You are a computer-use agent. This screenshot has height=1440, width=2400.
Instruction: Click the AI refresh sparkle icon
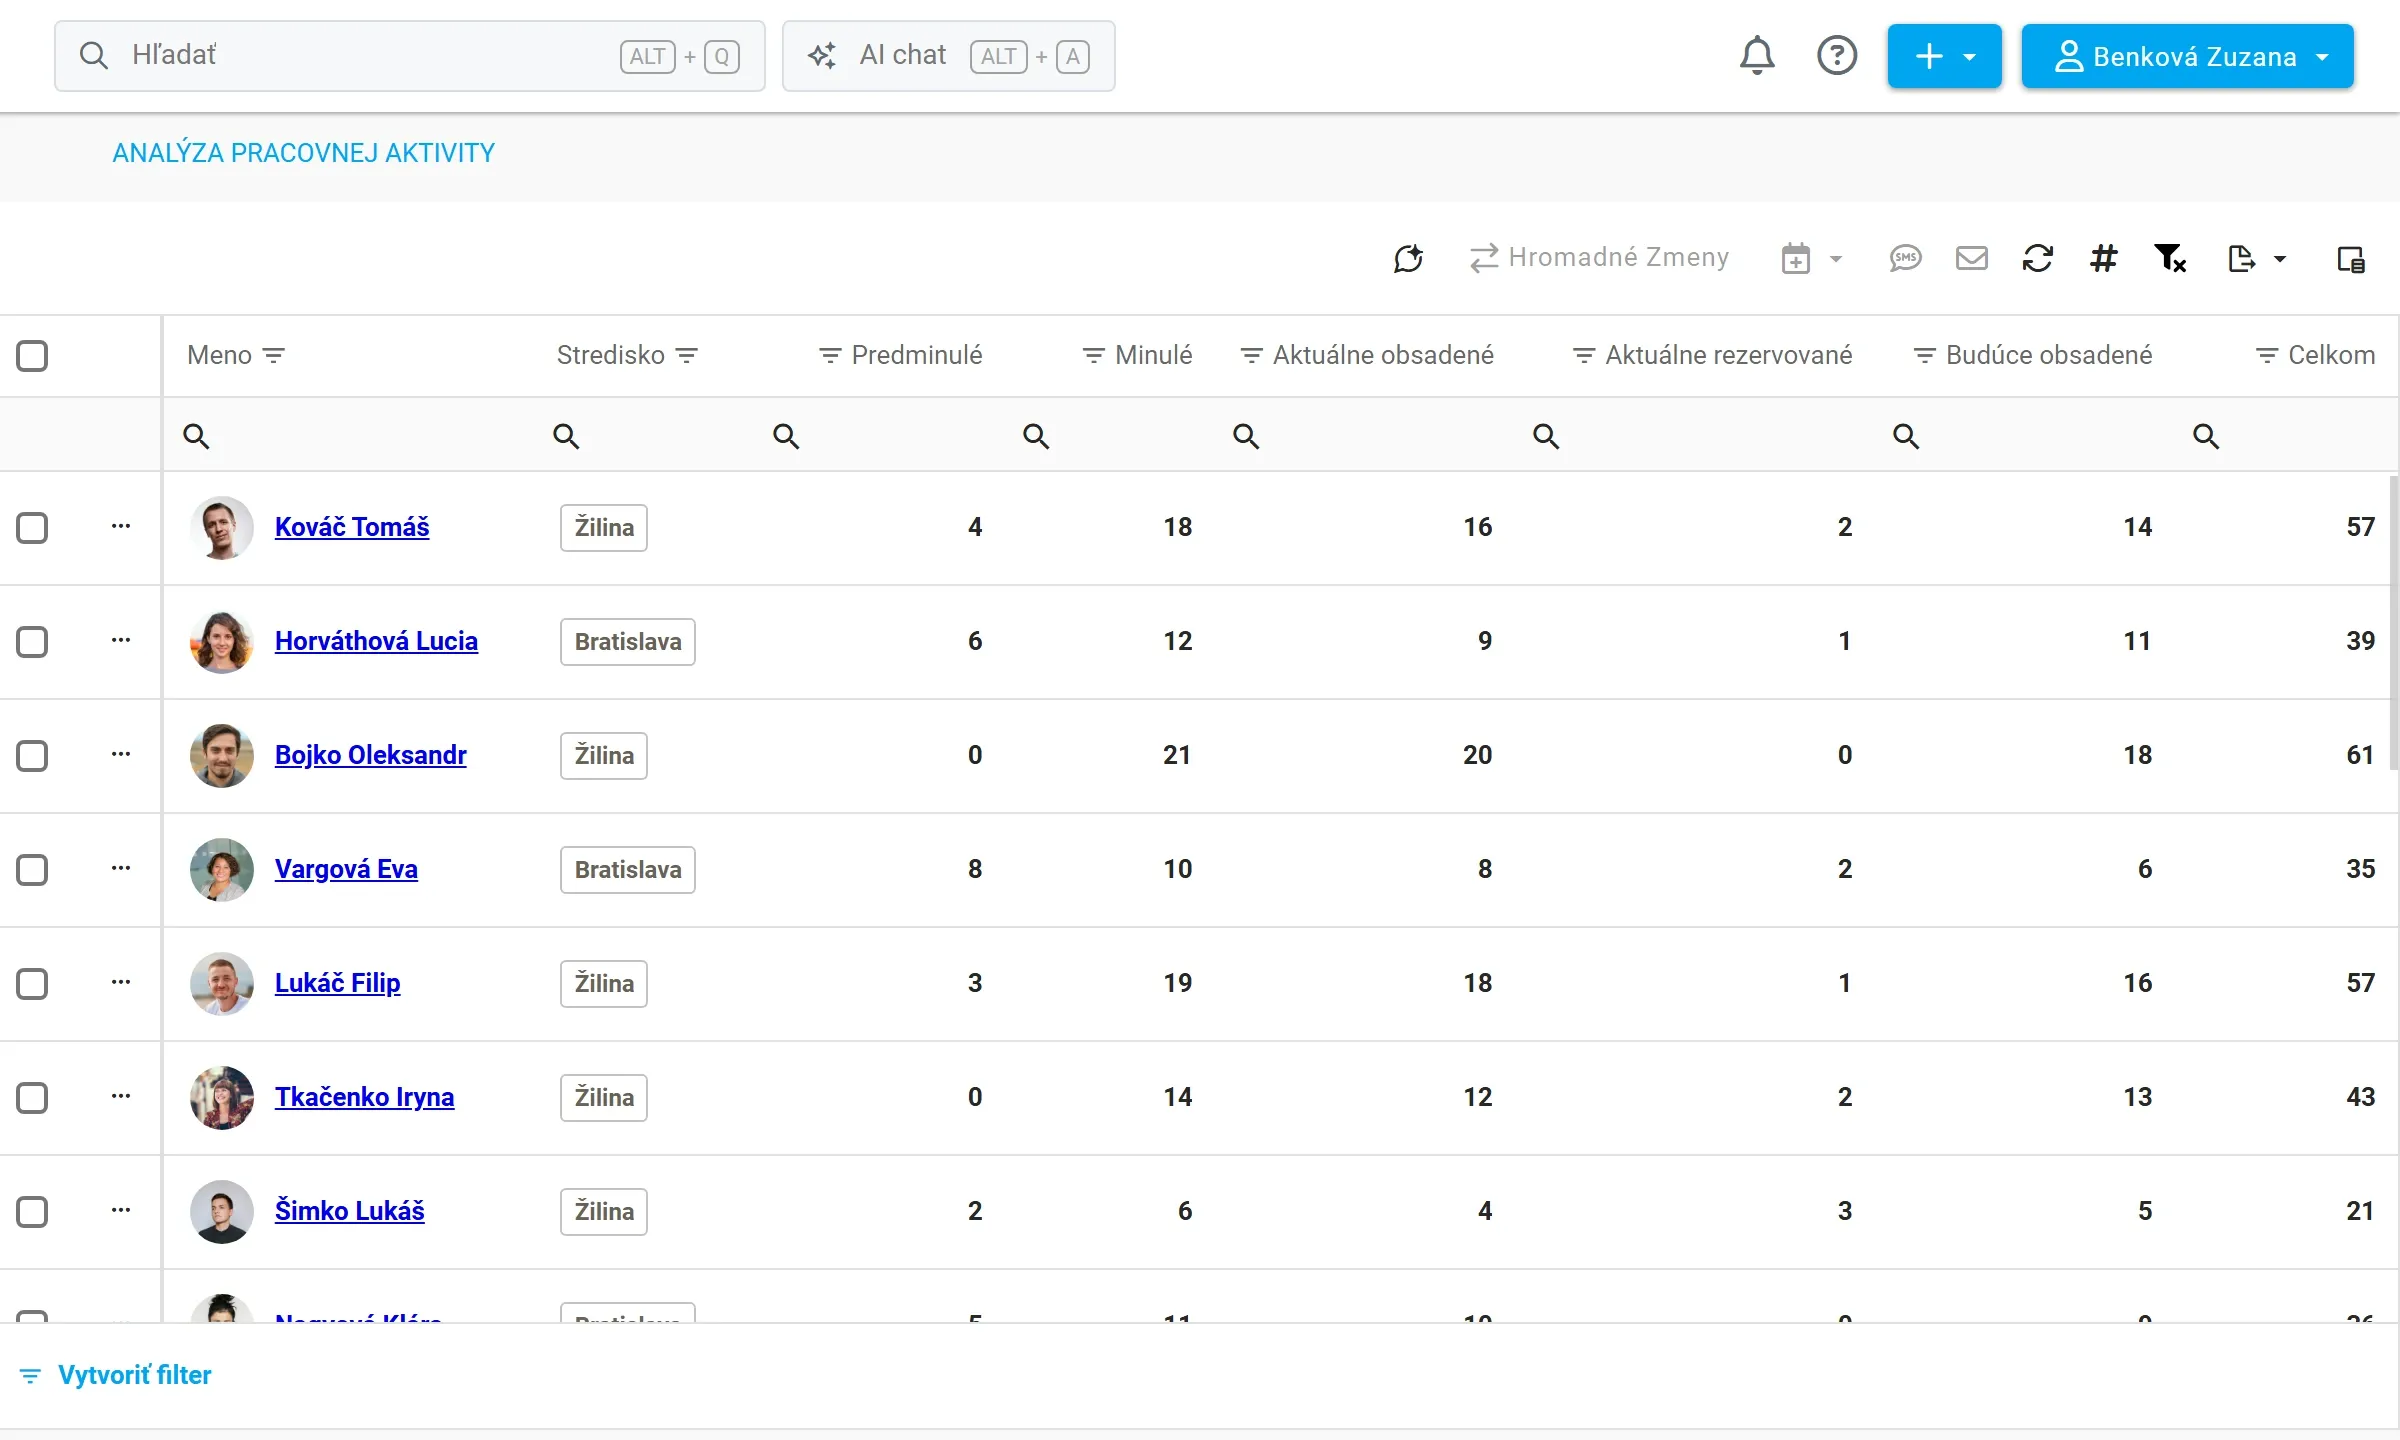pos(1408,259)
